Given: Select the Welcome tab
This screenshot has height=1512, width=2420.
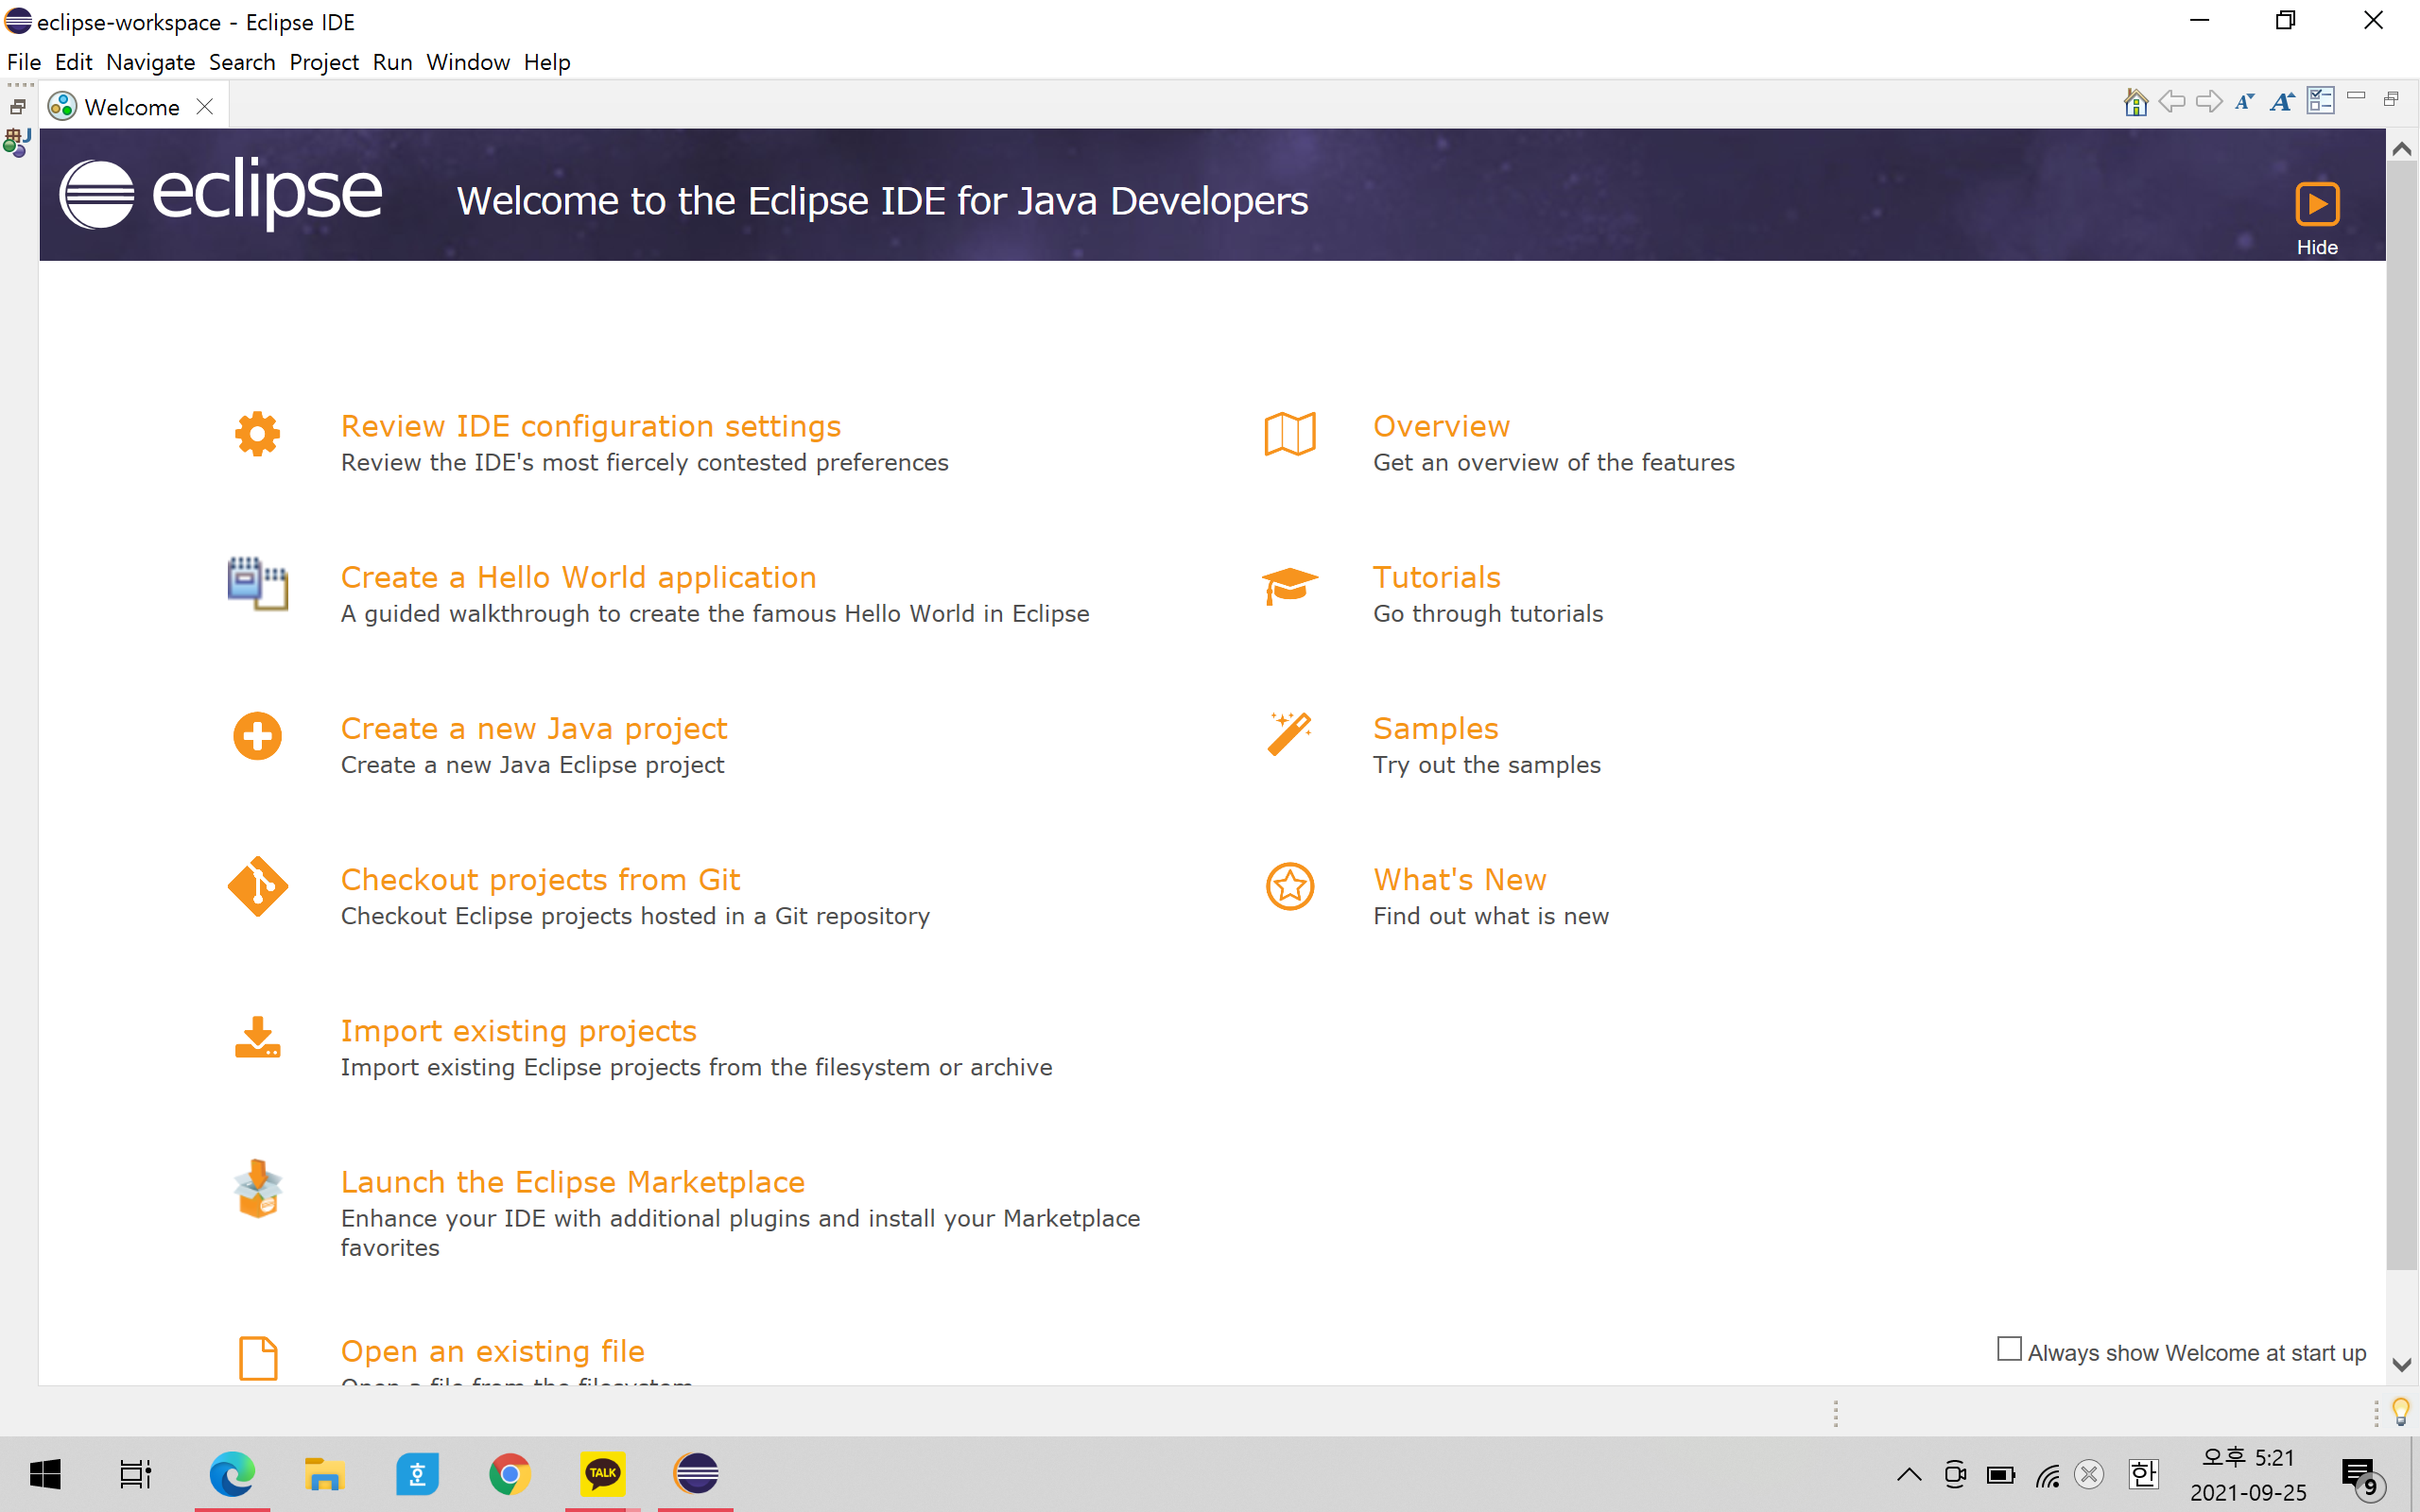Looking at the screenshot, I should (132, 107).
